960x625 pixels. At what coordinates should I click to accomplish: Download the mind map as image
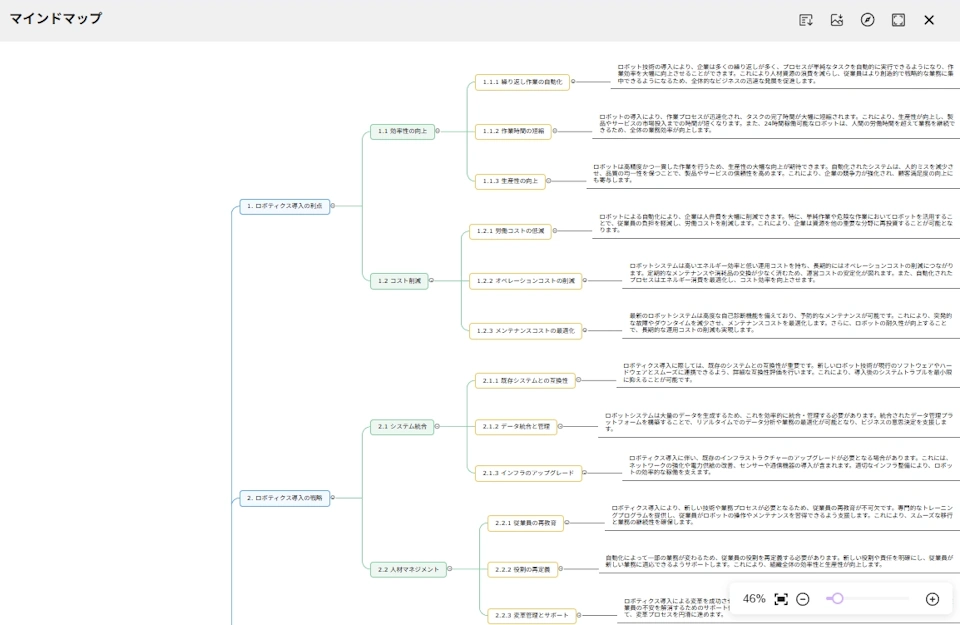click(x=837, y=20)
